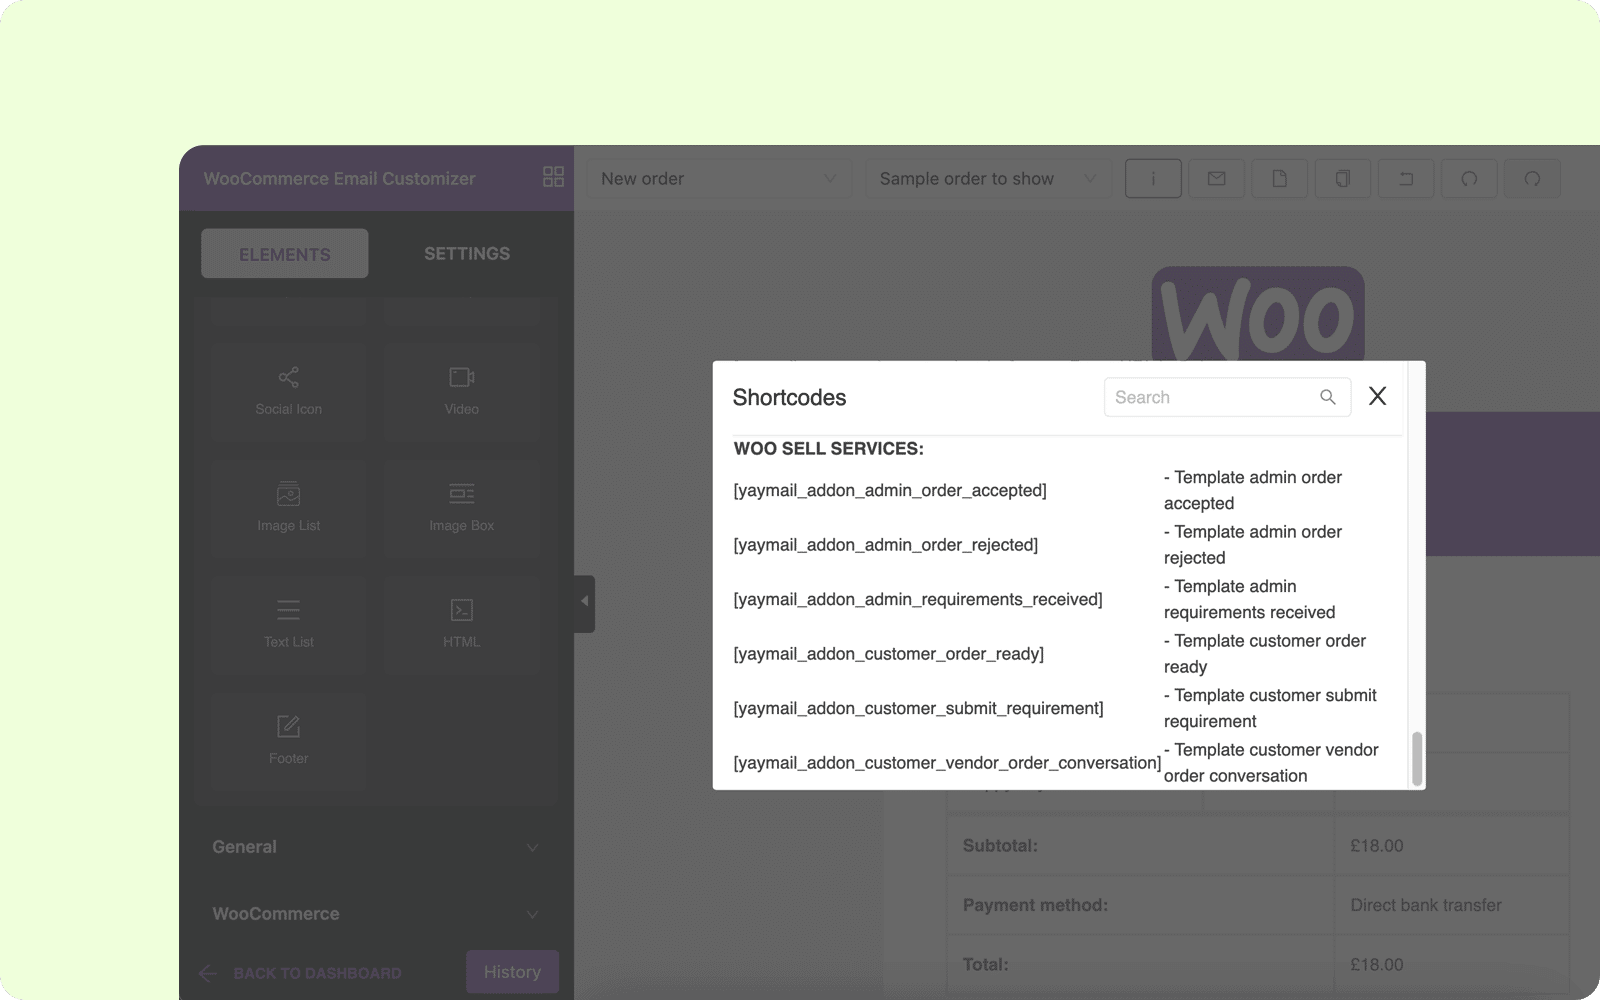
Task: Click the 'Total:' label in order table
Action: pos(985,965)
